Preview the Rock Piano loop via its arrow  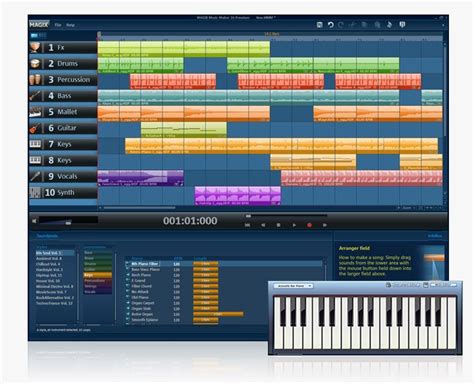[128, 275]
